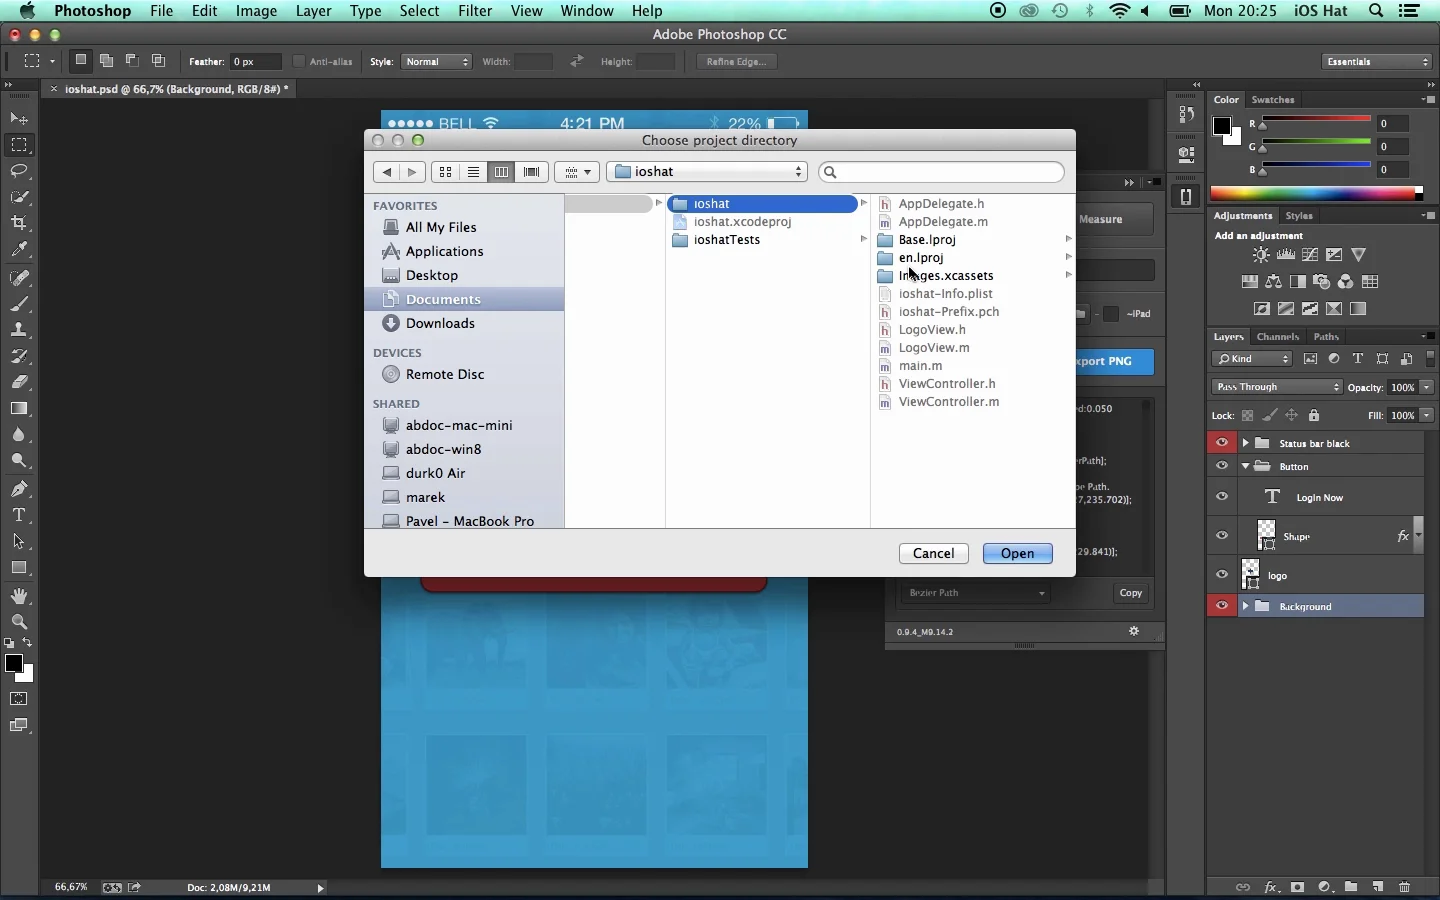Open the Layer menu
Screen dimensions: 1440x900
313,11
